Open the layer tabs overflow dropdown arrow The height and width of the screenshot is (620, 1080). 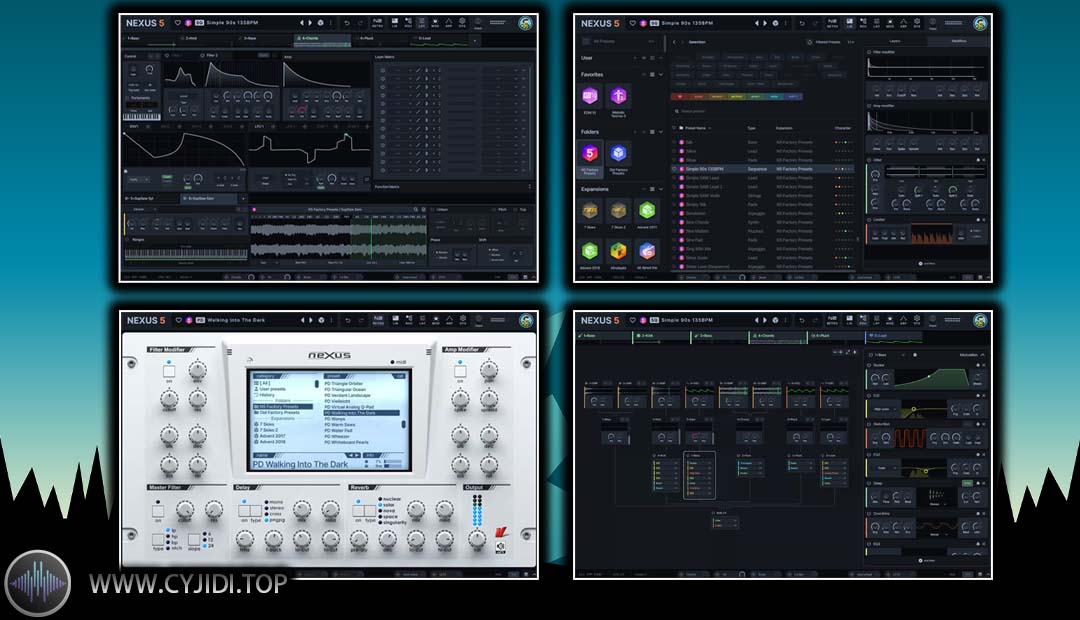(475, 41)
